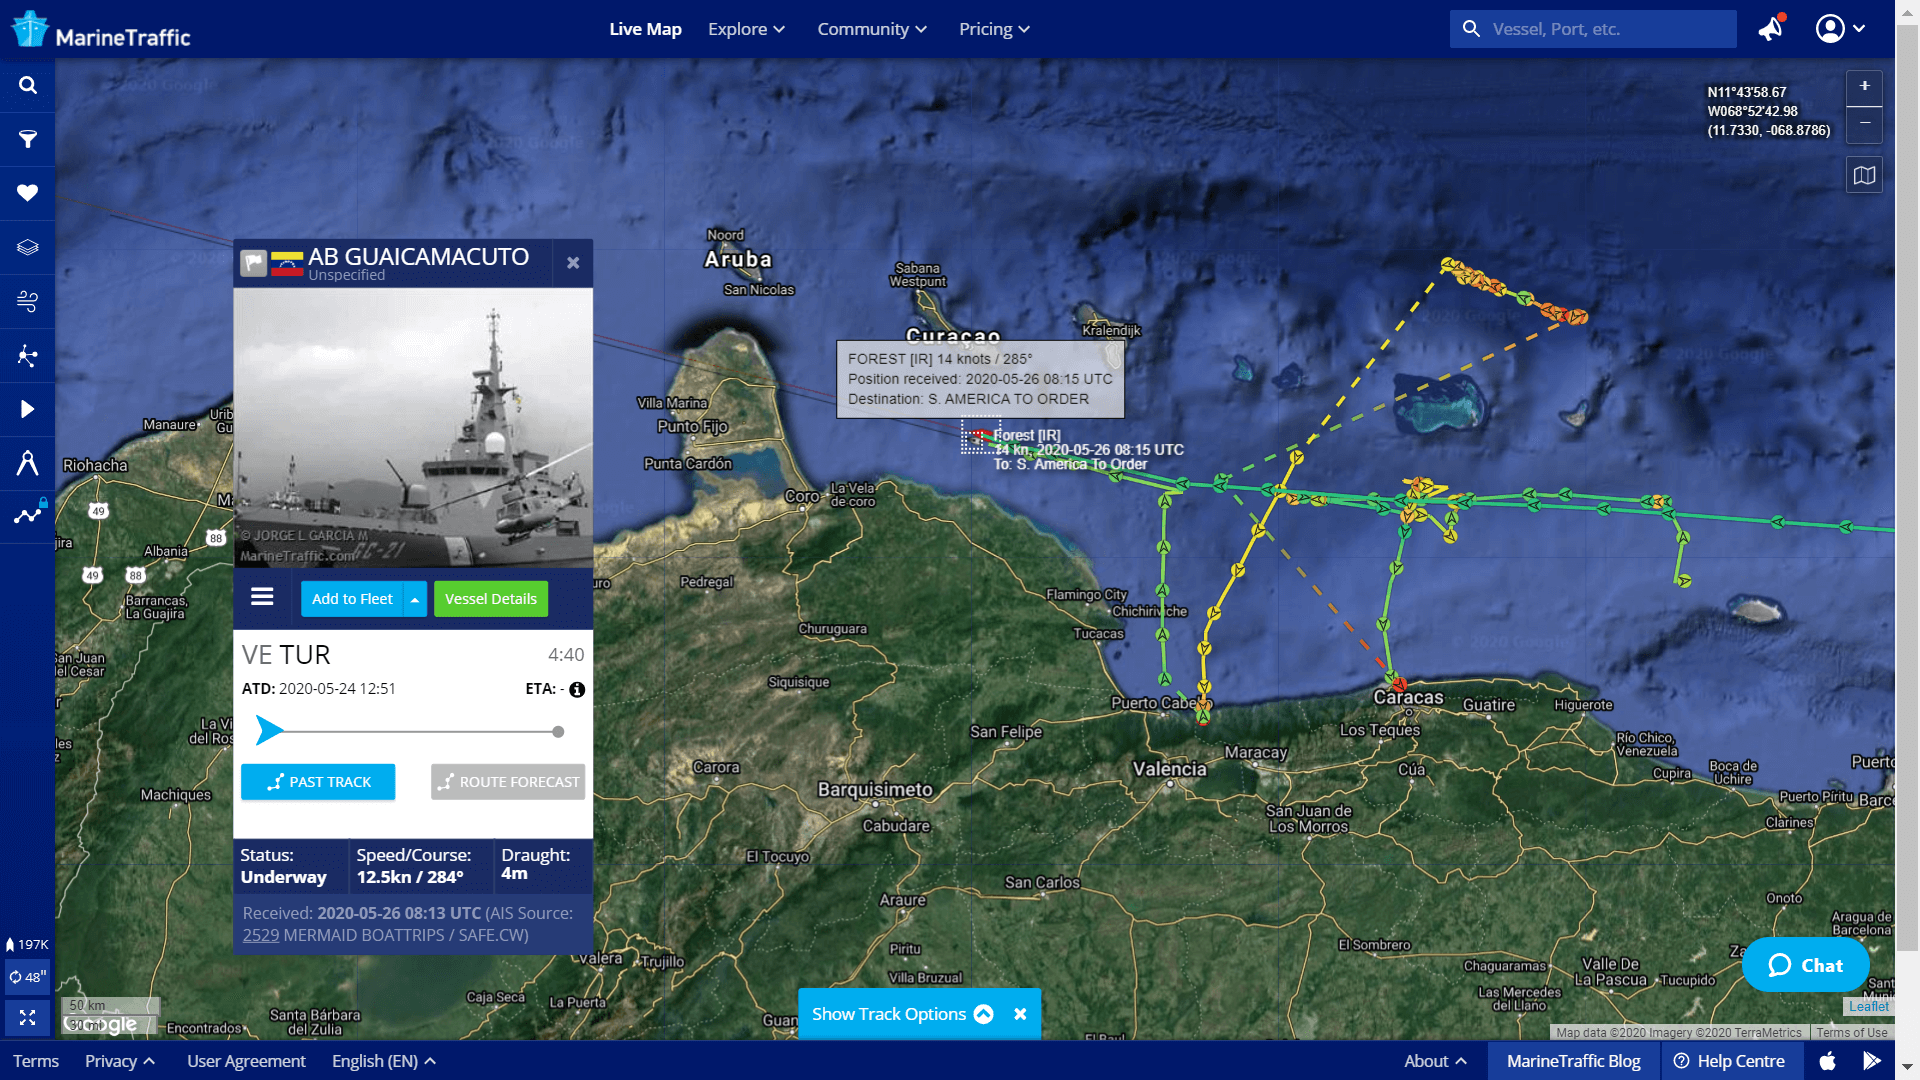Close the AB GUAICAMACUTO vessel panel
1920x1080 pixels.
coord(573,263)
